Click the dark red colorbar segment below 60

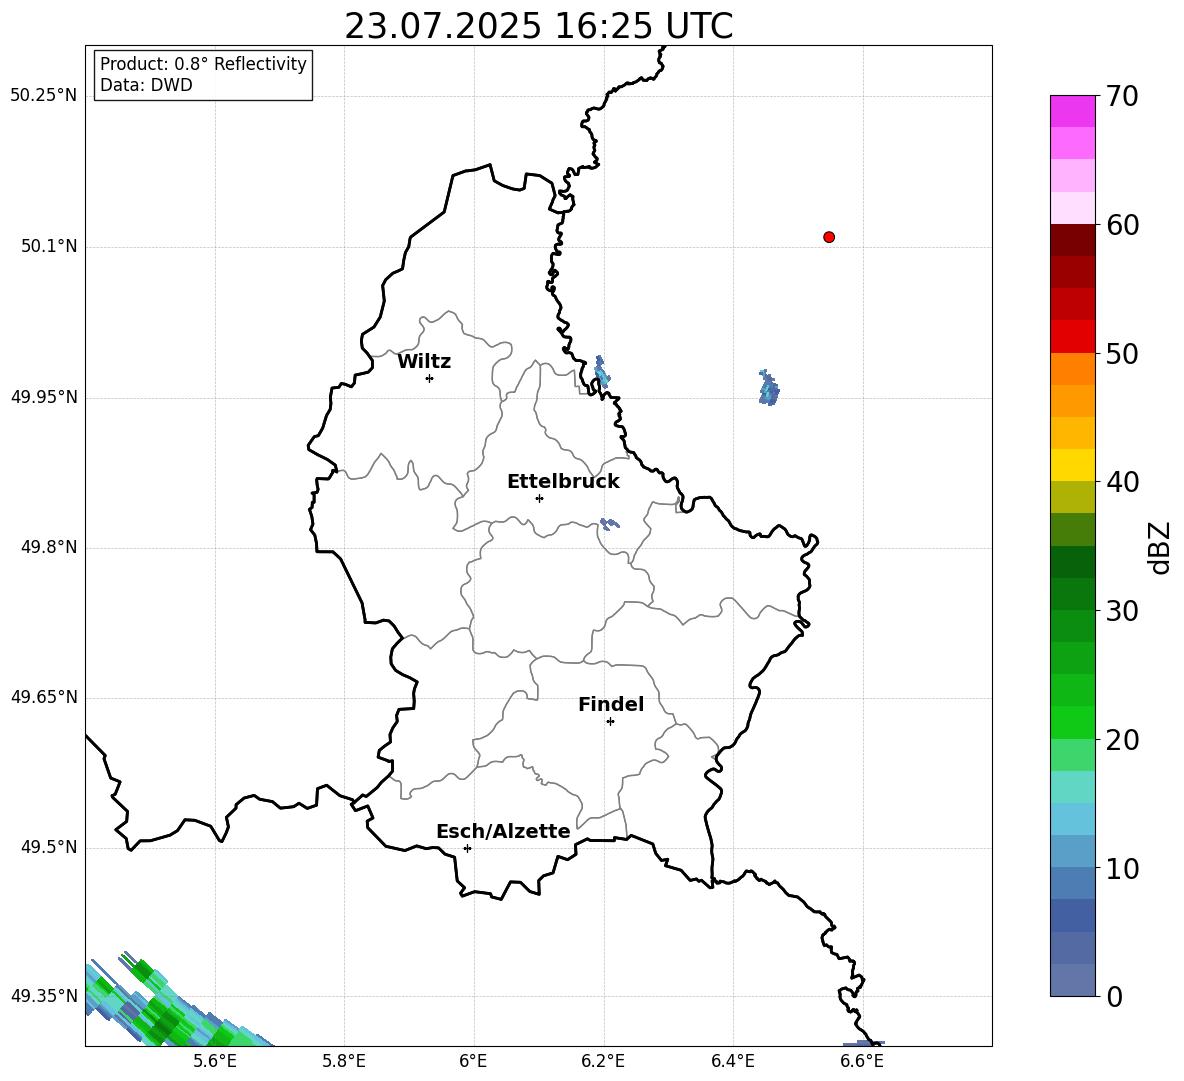coord(1072,240)
